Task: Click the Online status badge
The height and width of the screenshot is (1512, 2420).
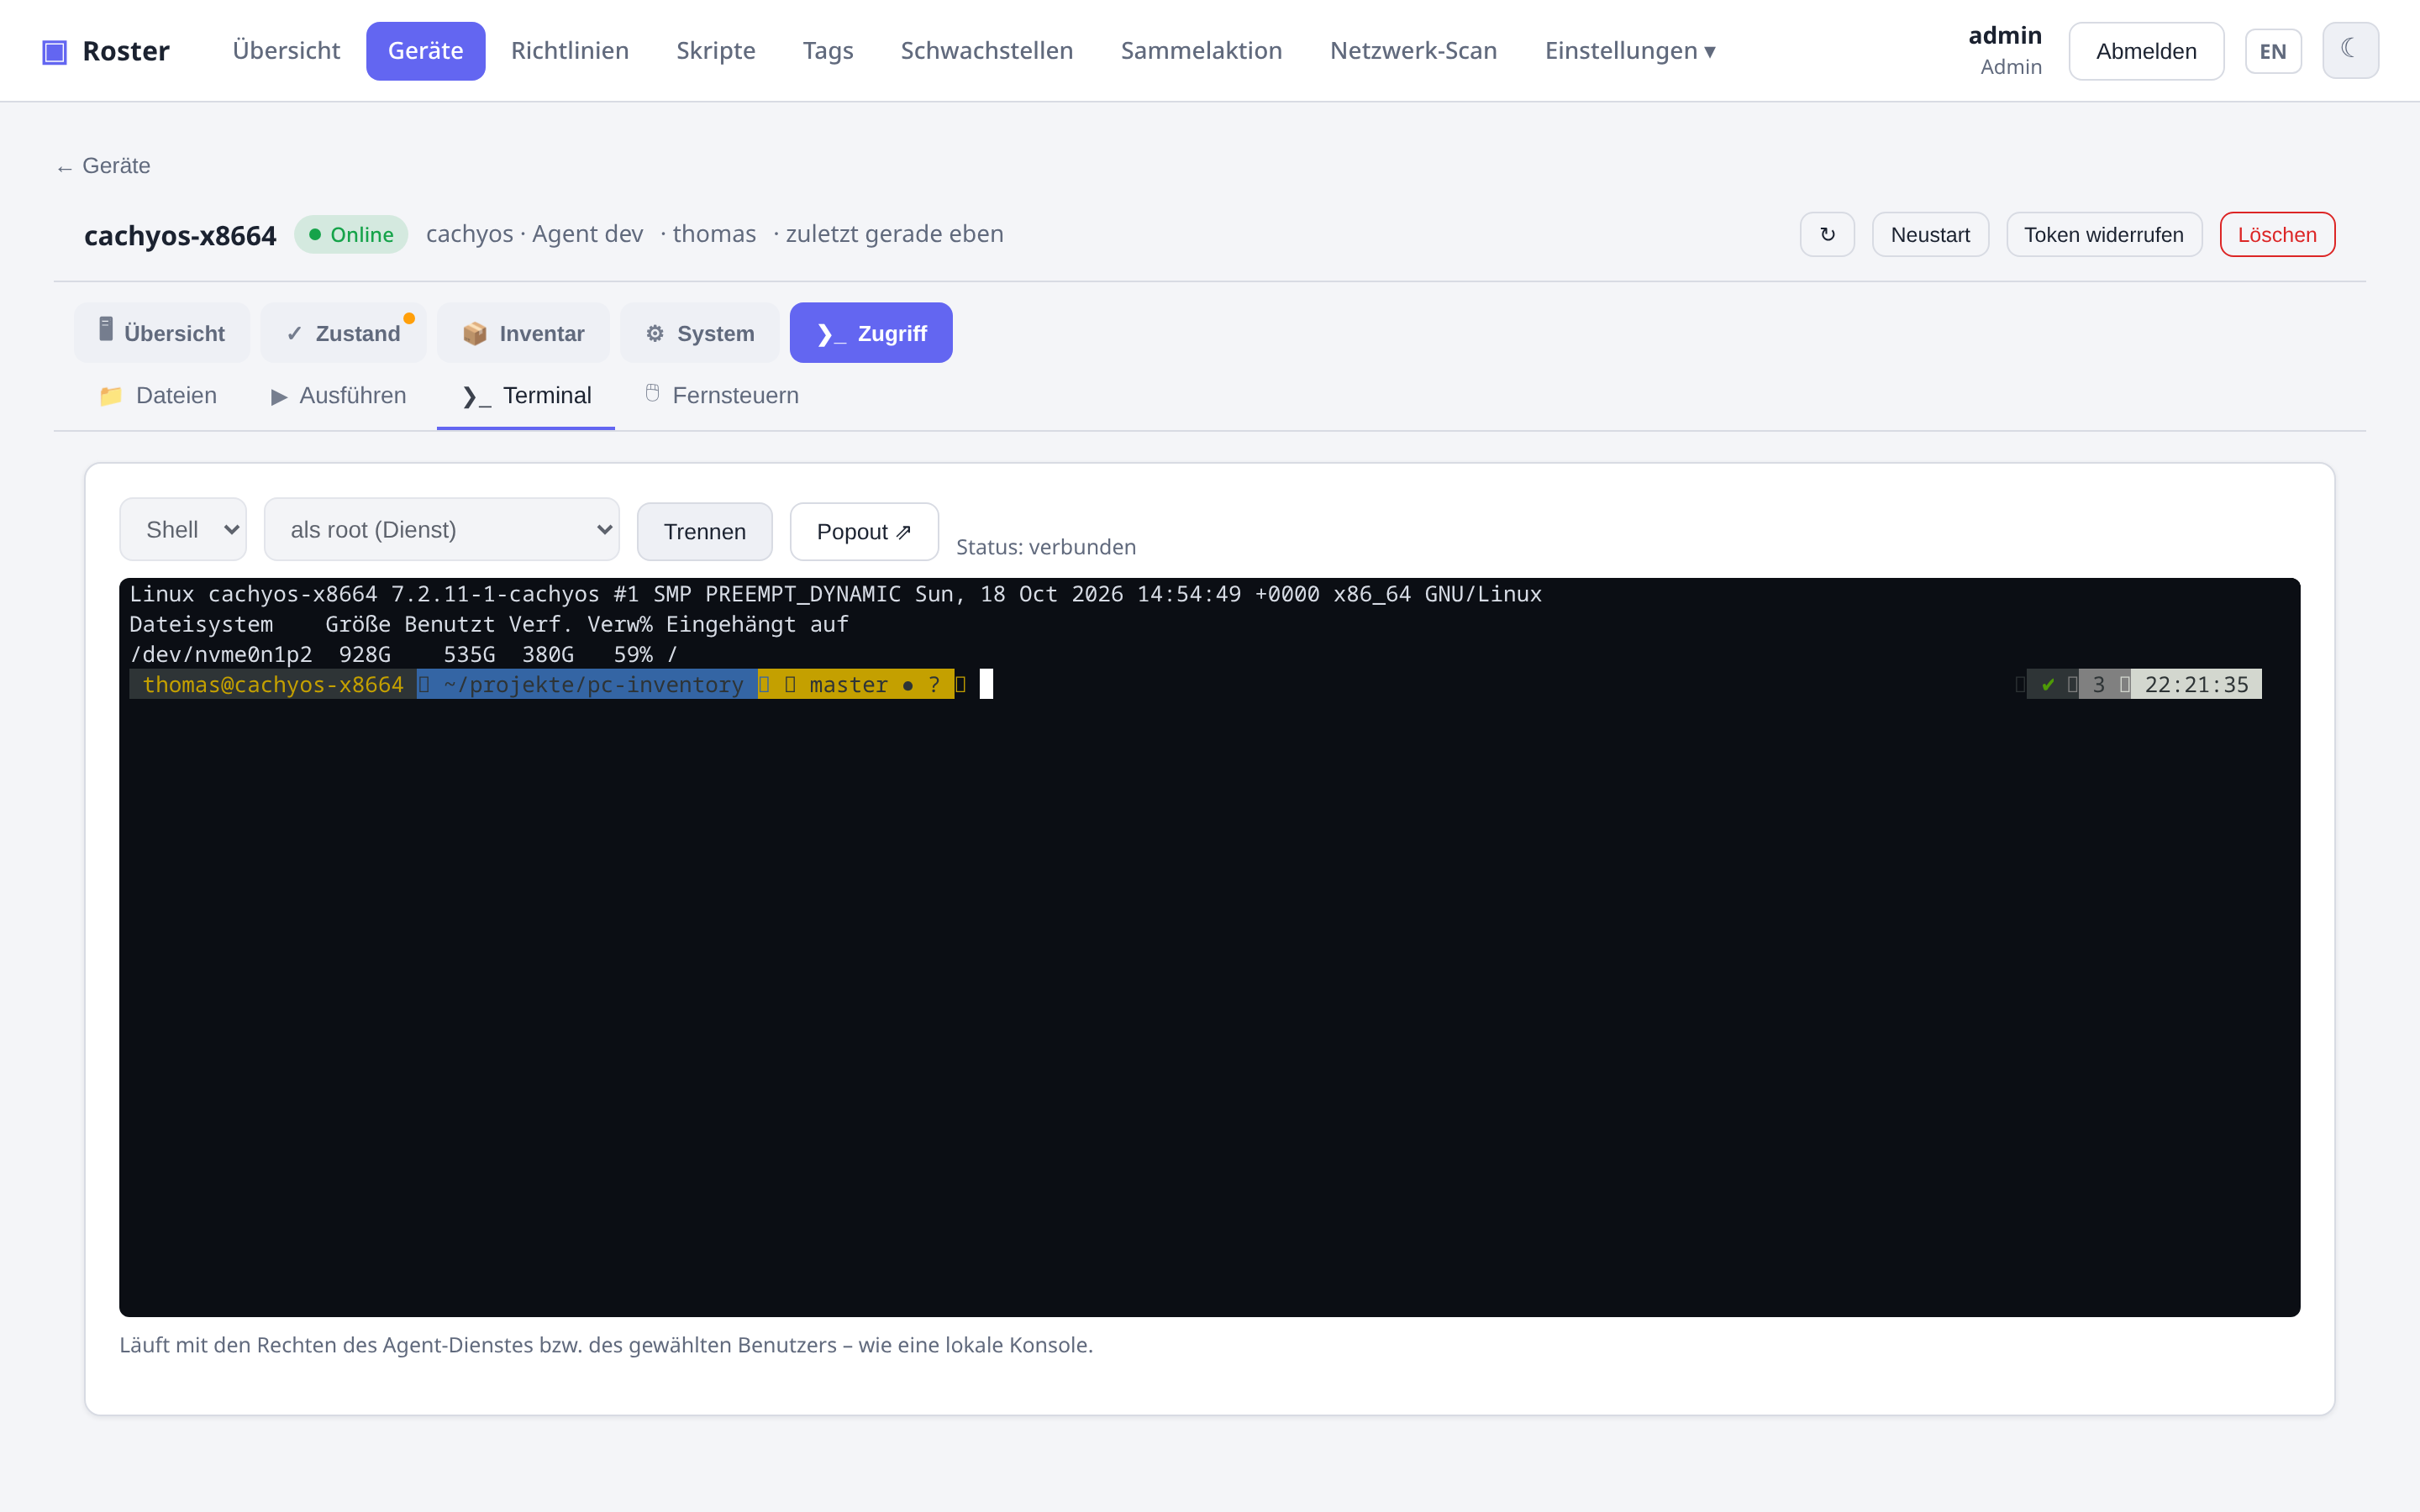Action: tap(351, 235)
